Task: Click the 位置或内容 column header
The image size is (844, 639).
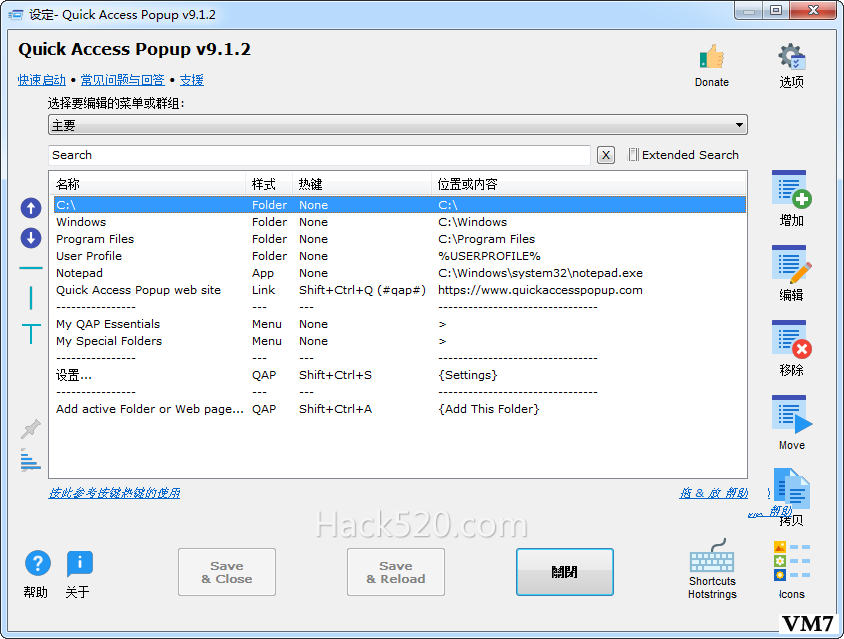Action: tap(588, 184)
